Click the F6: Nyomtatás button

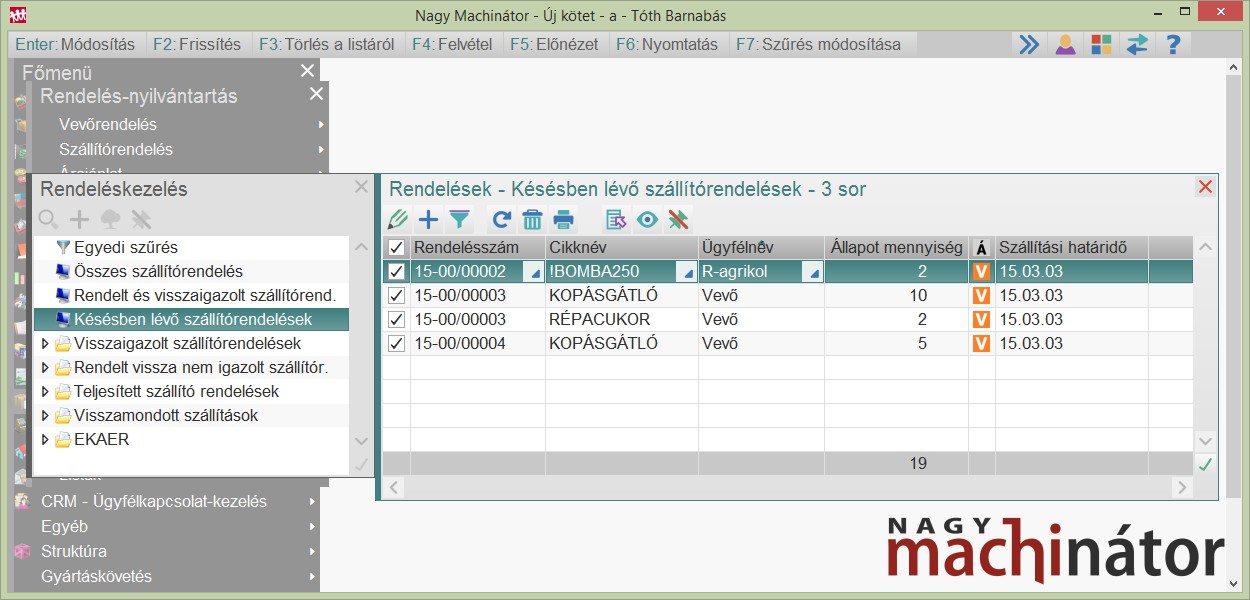coord(667,44)
